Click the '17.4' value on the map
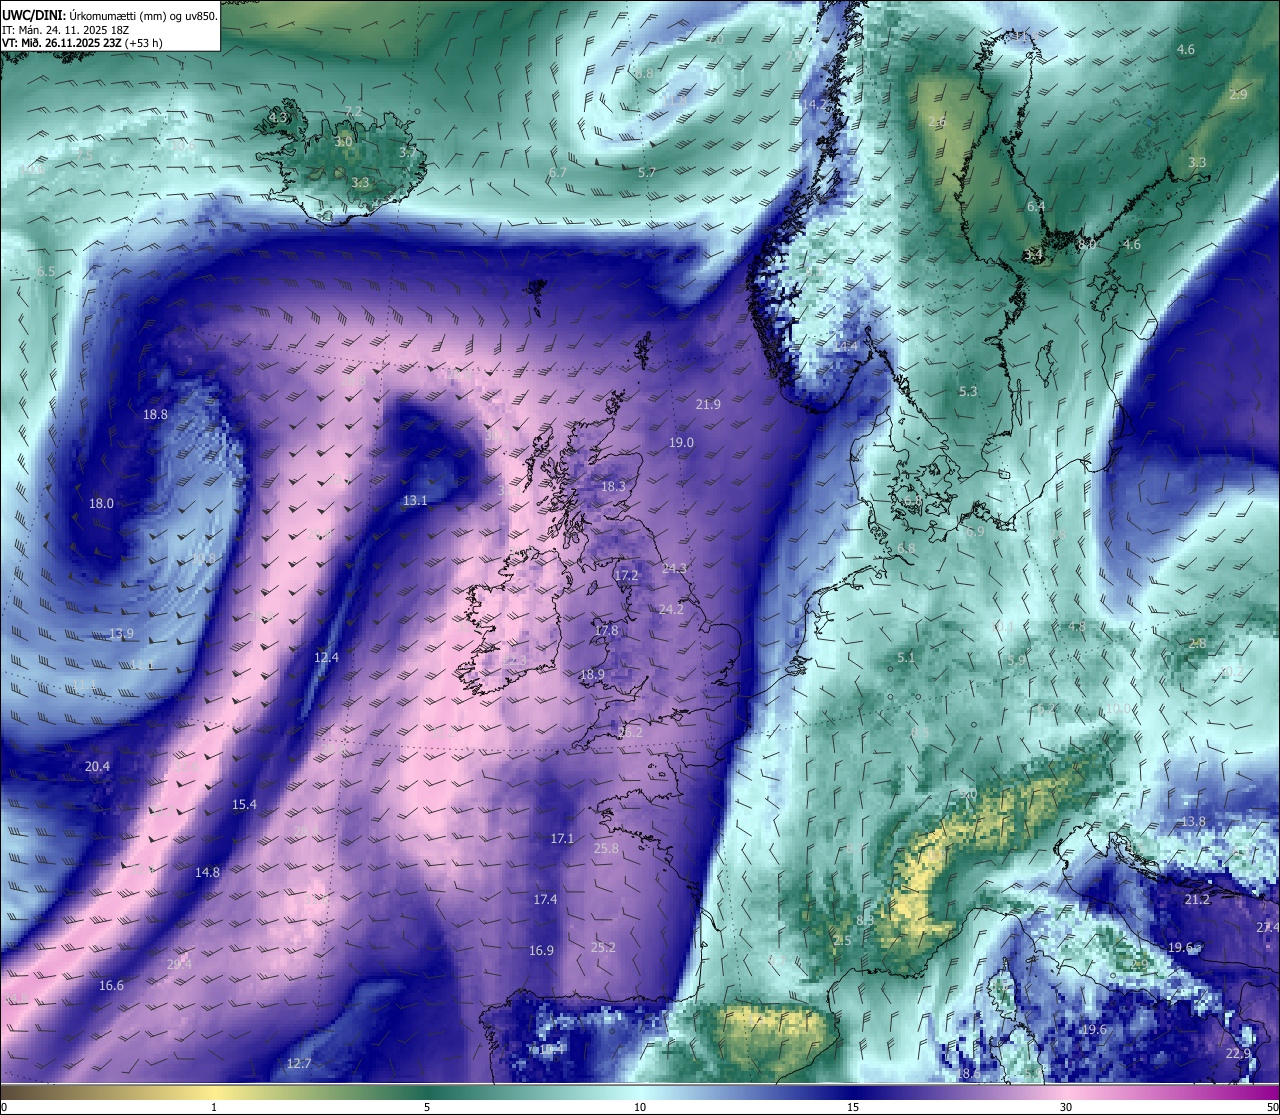The height and width of the screenshot is (1115, 1280). point(545,900)
